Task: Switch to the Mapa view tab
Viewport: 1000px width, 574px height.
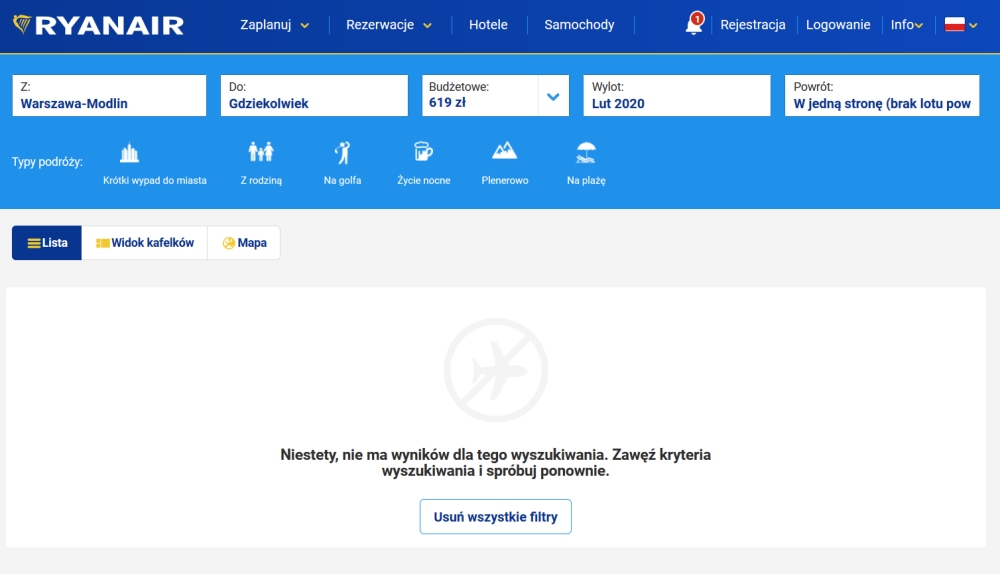Action: click(244, 243)
